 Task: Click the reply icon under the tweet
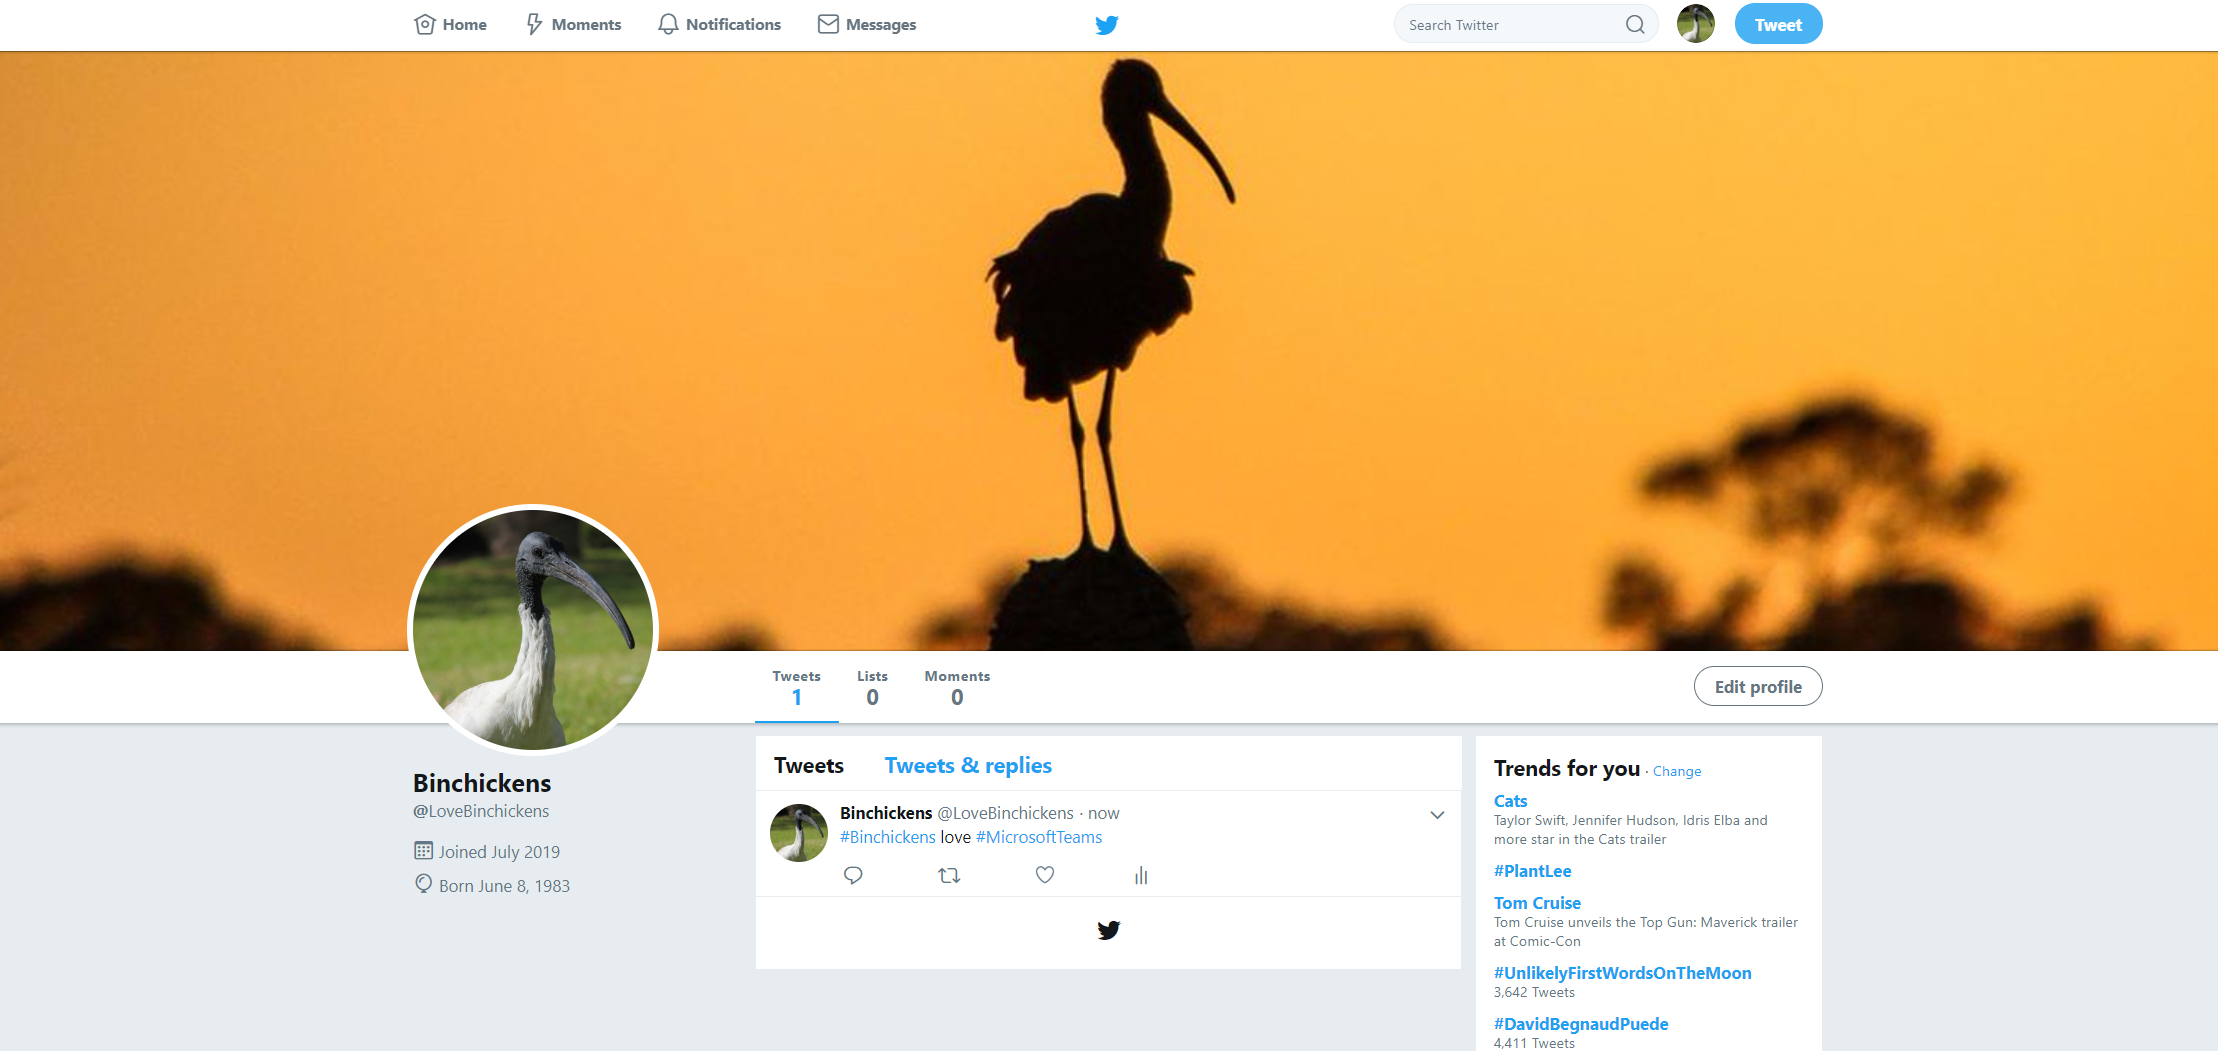click(853, 875)
